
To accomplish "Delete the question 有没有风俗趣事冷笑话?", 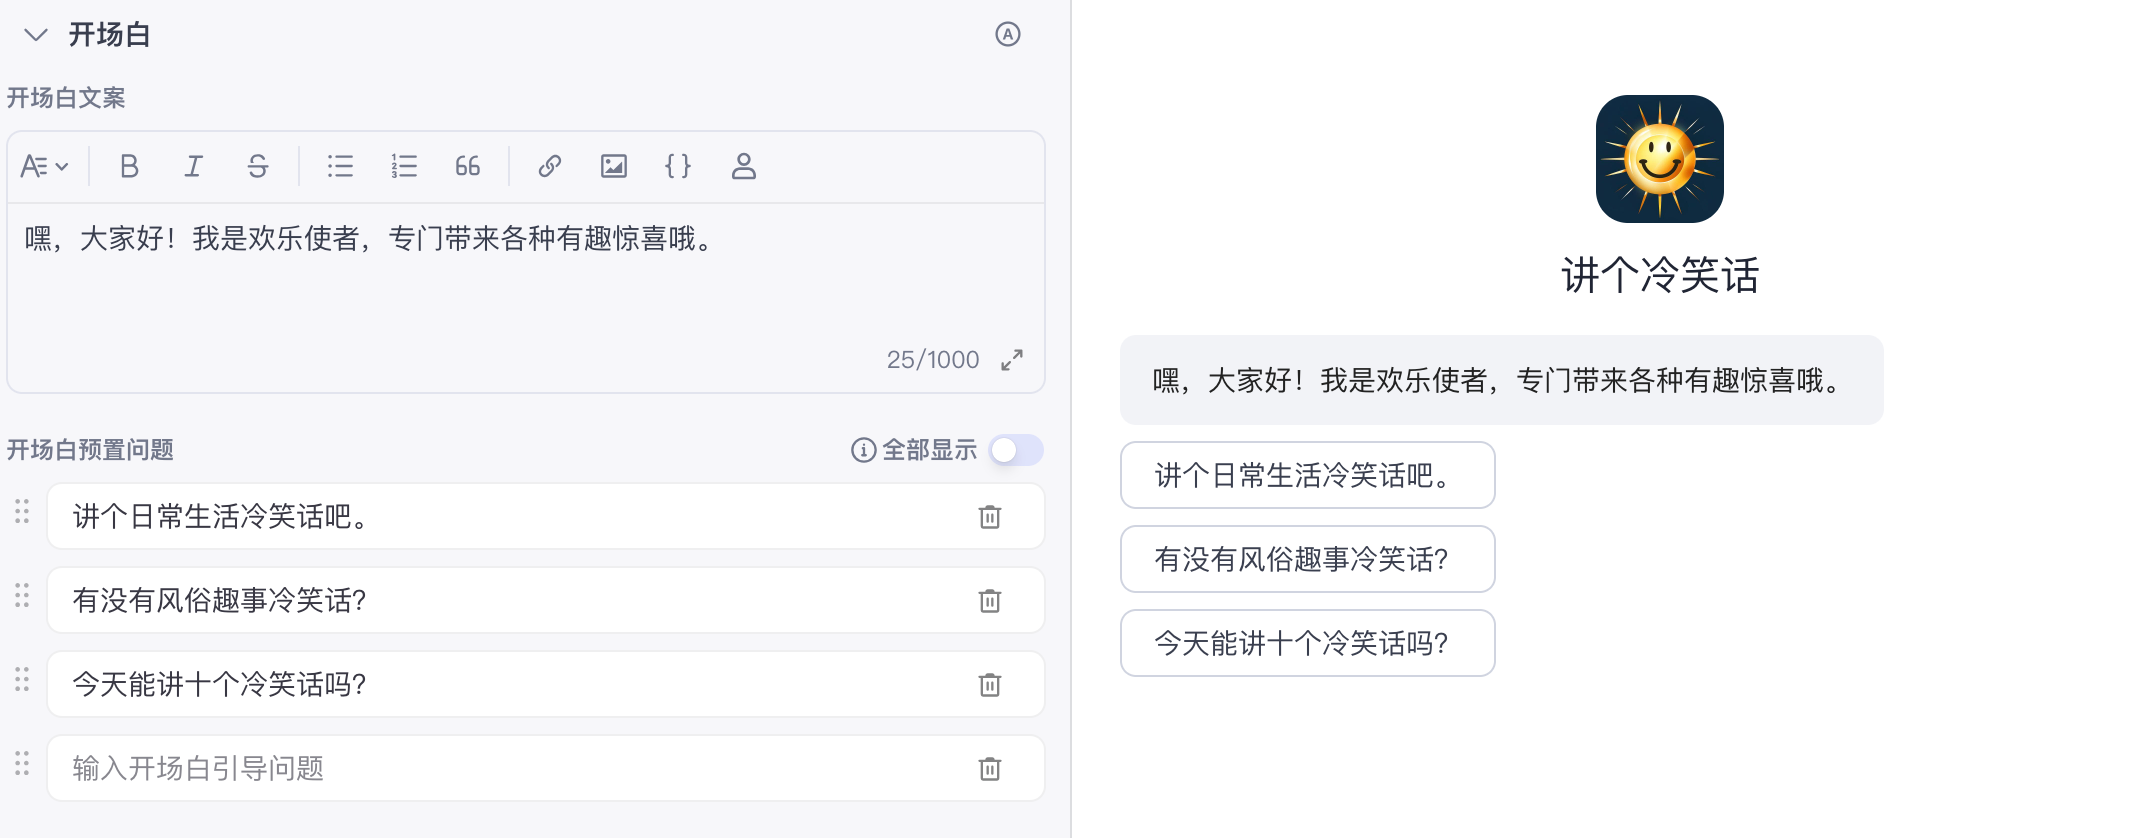I will coord(990,601).
